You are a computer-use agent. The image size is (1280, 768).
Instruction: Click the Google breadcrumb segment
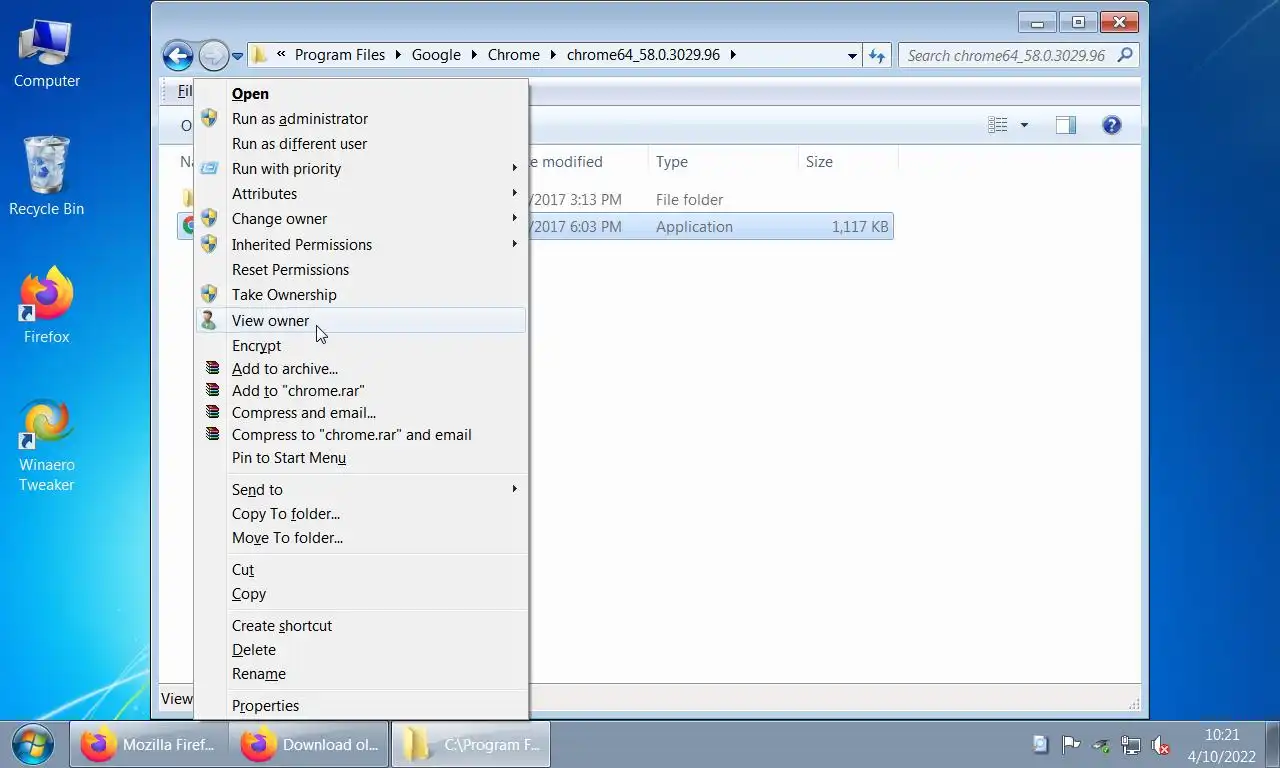[x=436, y=55]
